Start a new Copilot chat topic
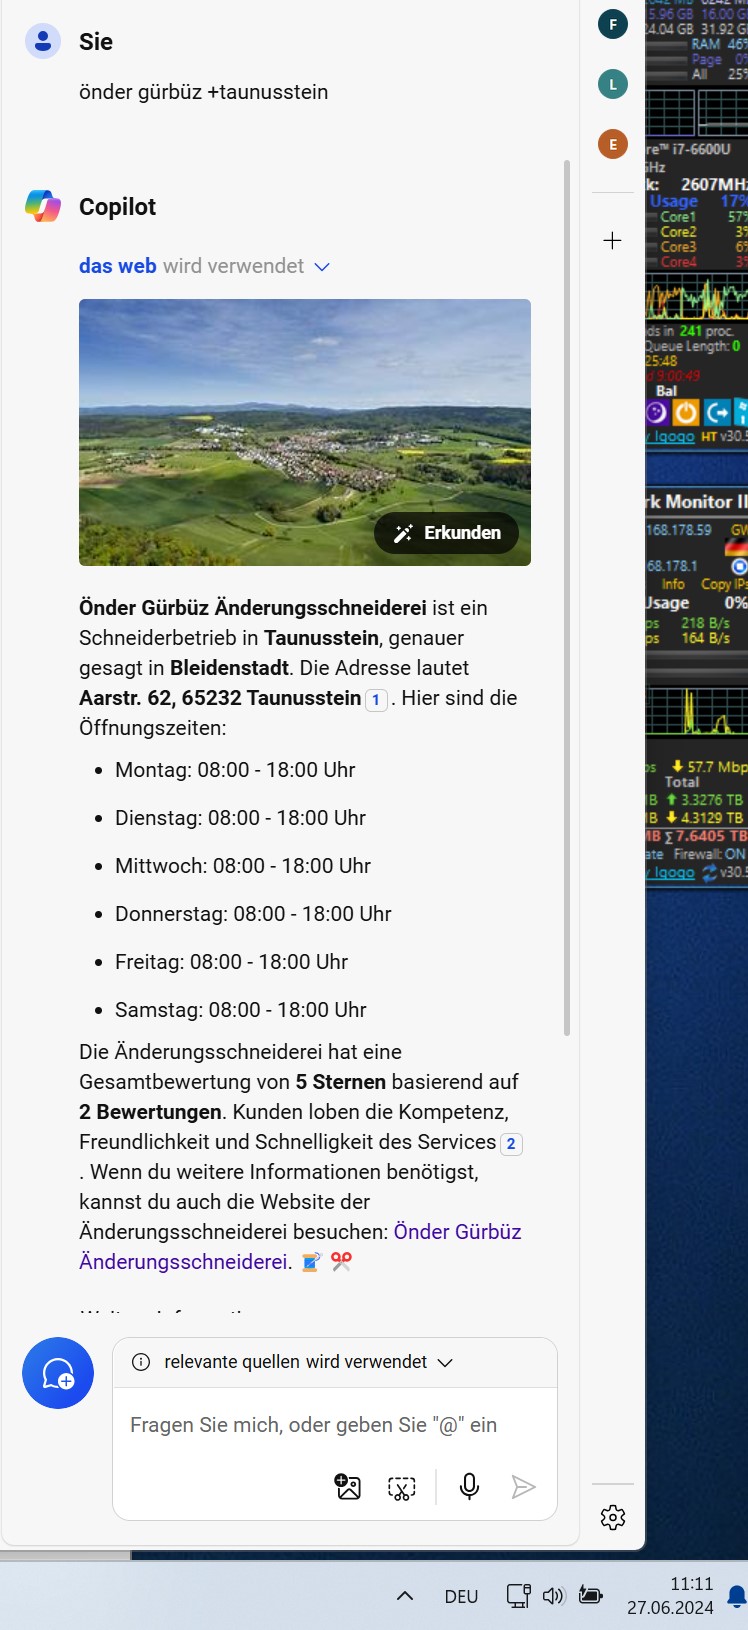The height and width of the screenshot is (1630, 748). click(58, 1373)
